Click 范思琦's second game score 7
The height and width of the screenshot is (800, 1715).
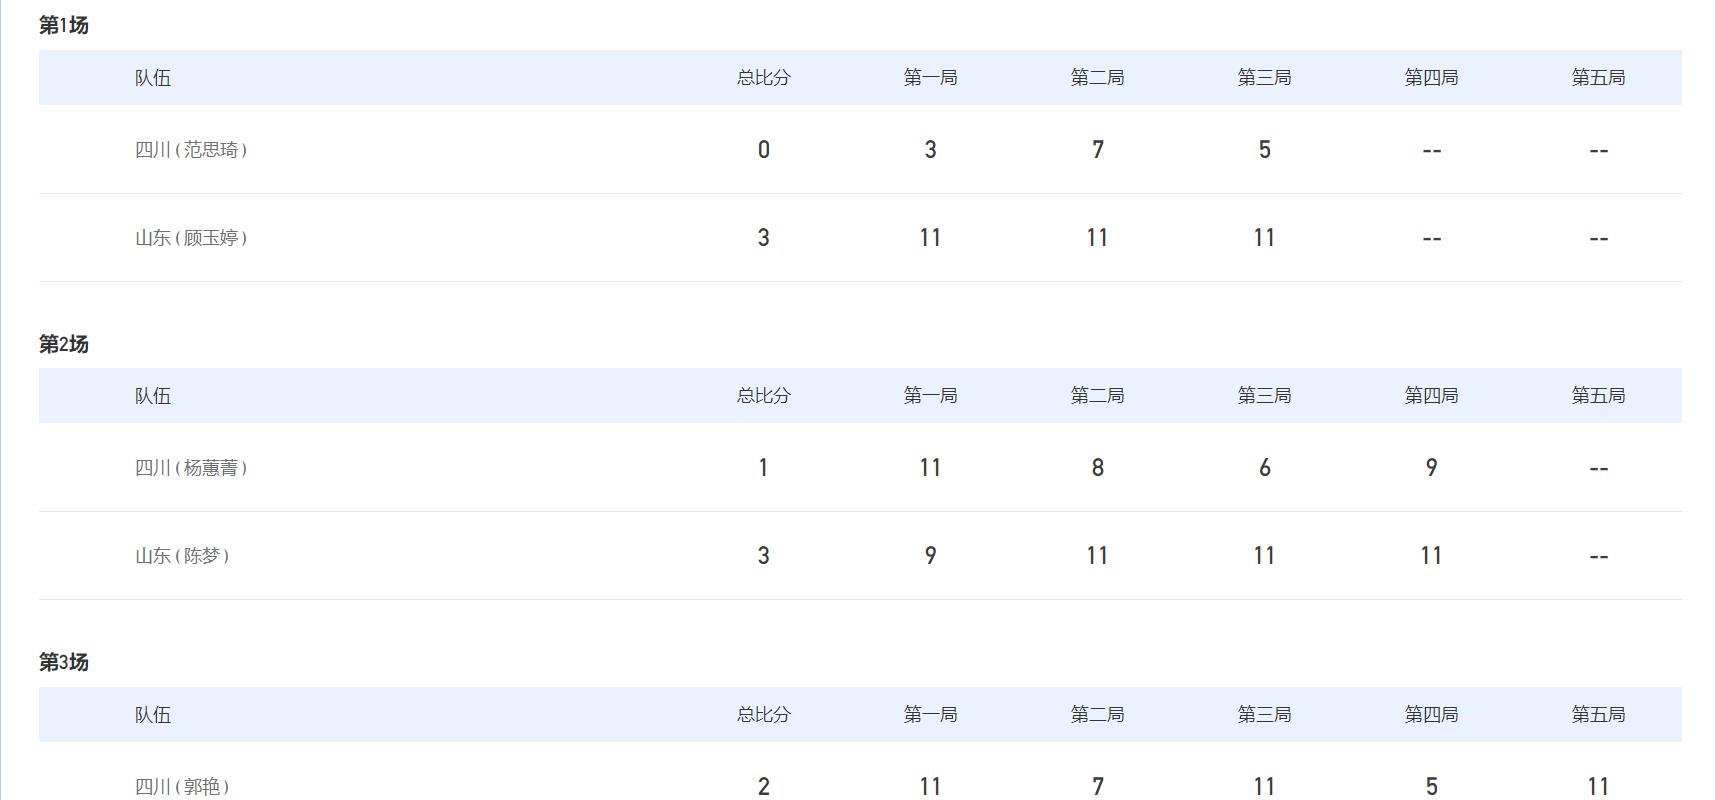1097,150
